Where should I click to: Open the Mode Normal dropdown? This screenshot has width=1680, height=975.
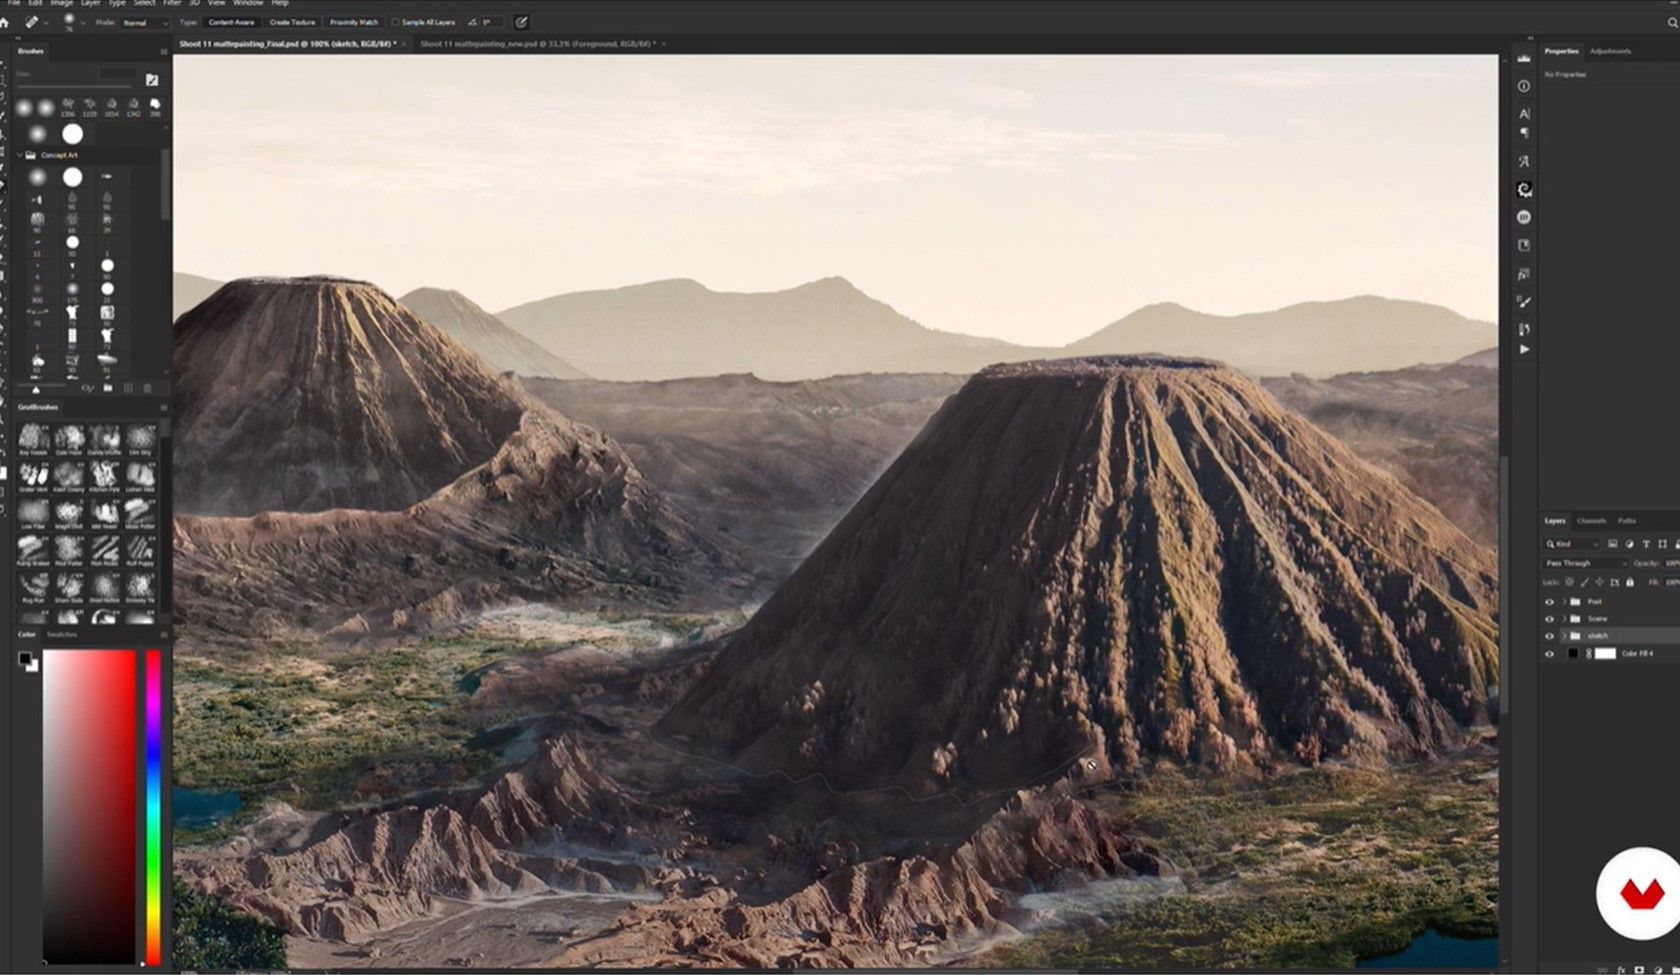coord(145,22)
